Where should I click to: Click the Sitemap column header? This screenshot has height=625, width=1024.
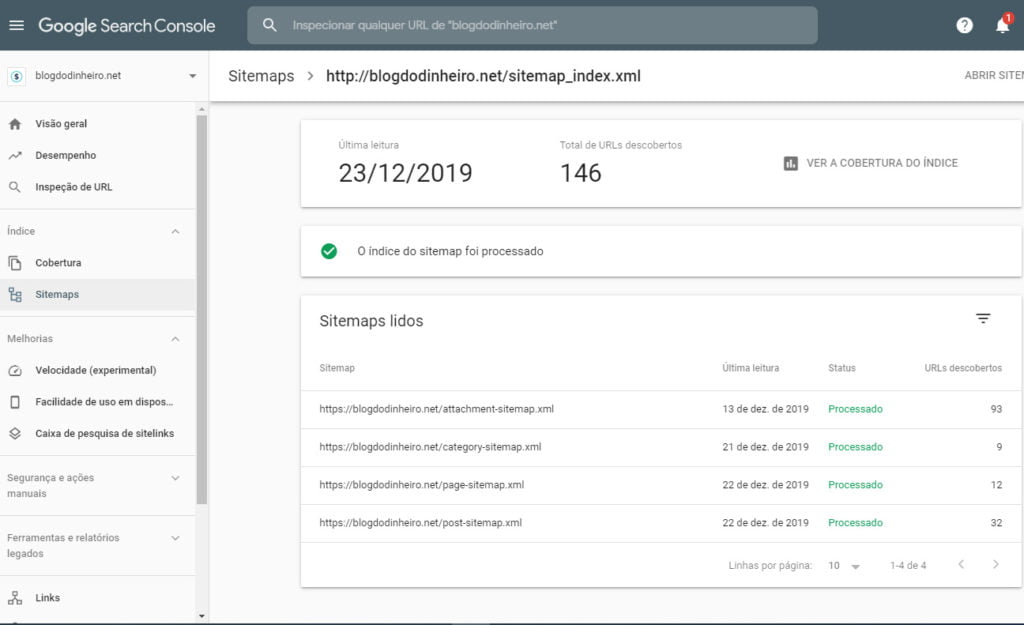point(337,368)
